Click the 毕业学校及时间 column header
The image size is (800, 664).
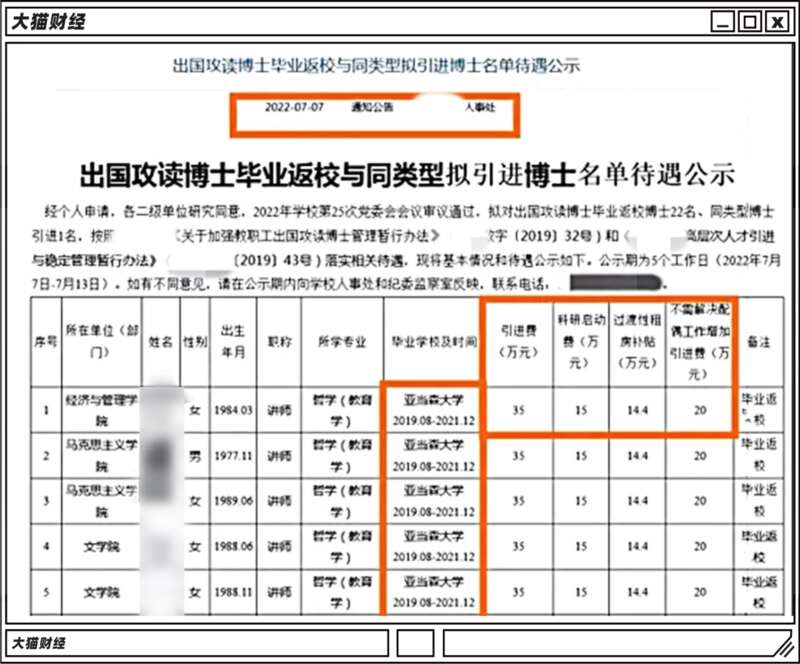tap(434, 341)
